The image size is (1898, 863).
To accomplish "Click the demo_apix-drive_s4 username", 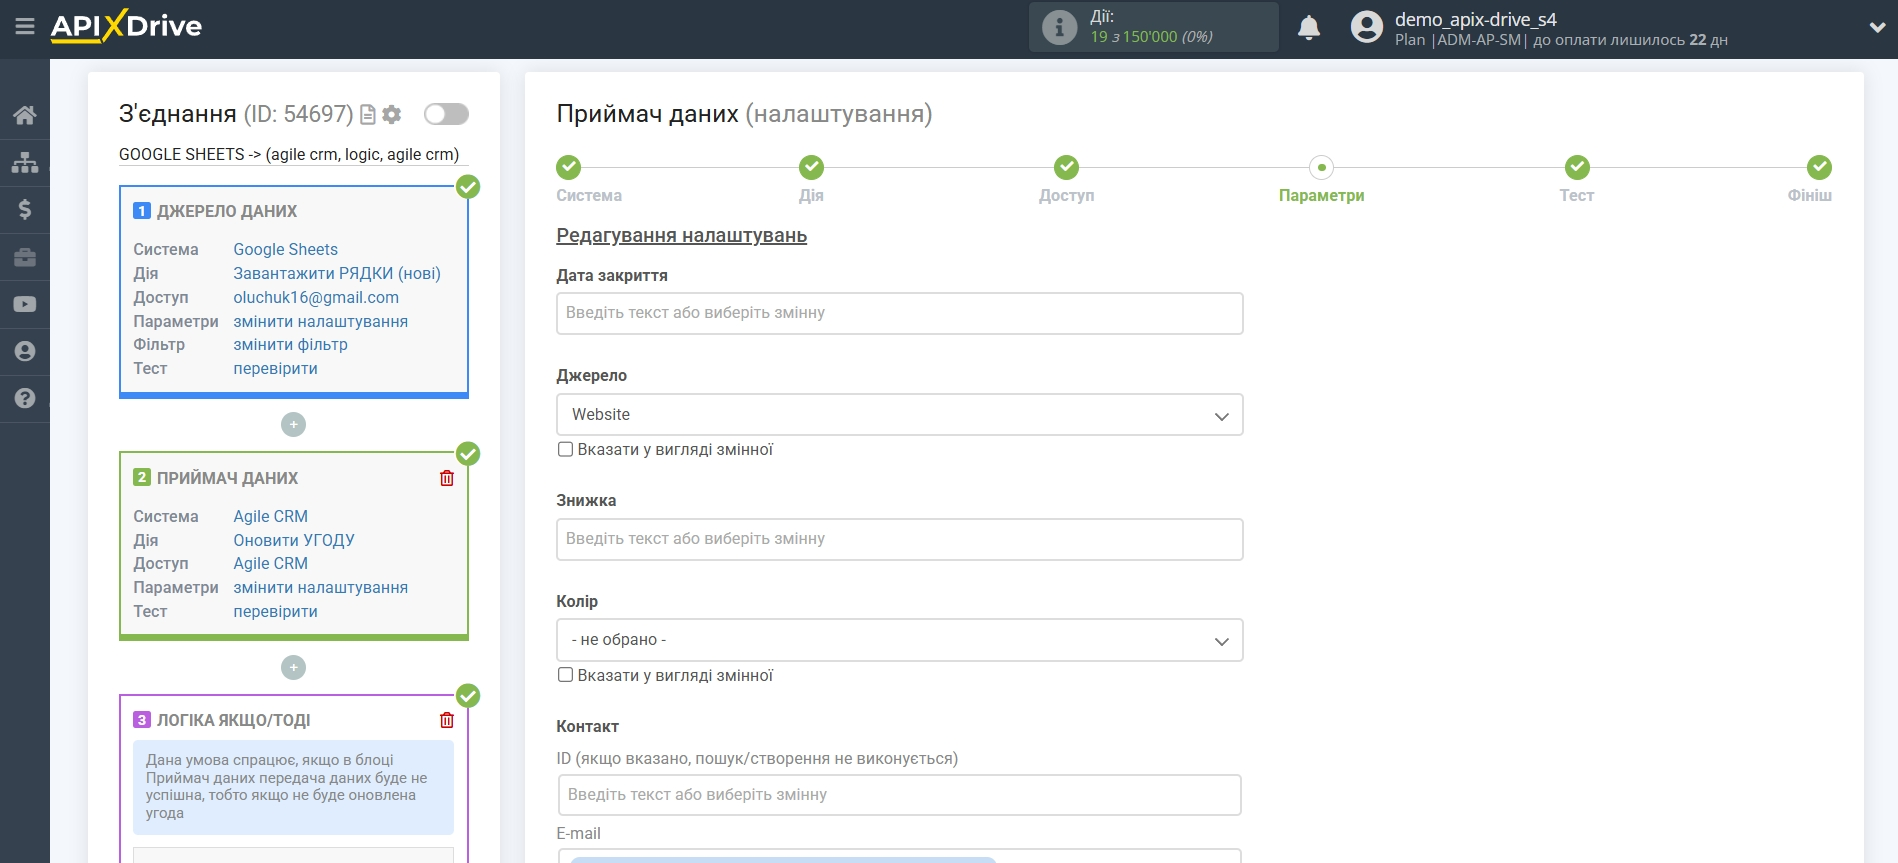I will pyautogui.click(x=1476, y=19).
